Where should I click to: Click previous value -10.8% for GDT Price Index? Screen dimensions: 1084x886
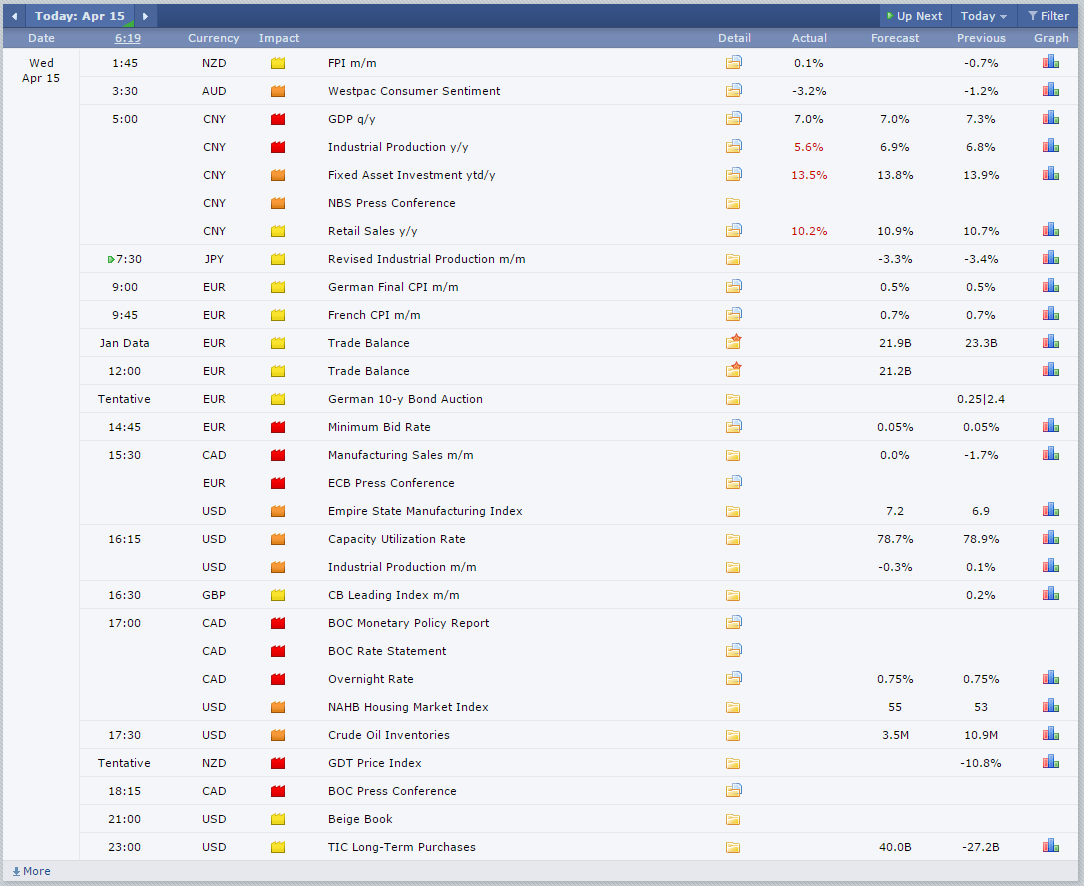click(981, 763)
